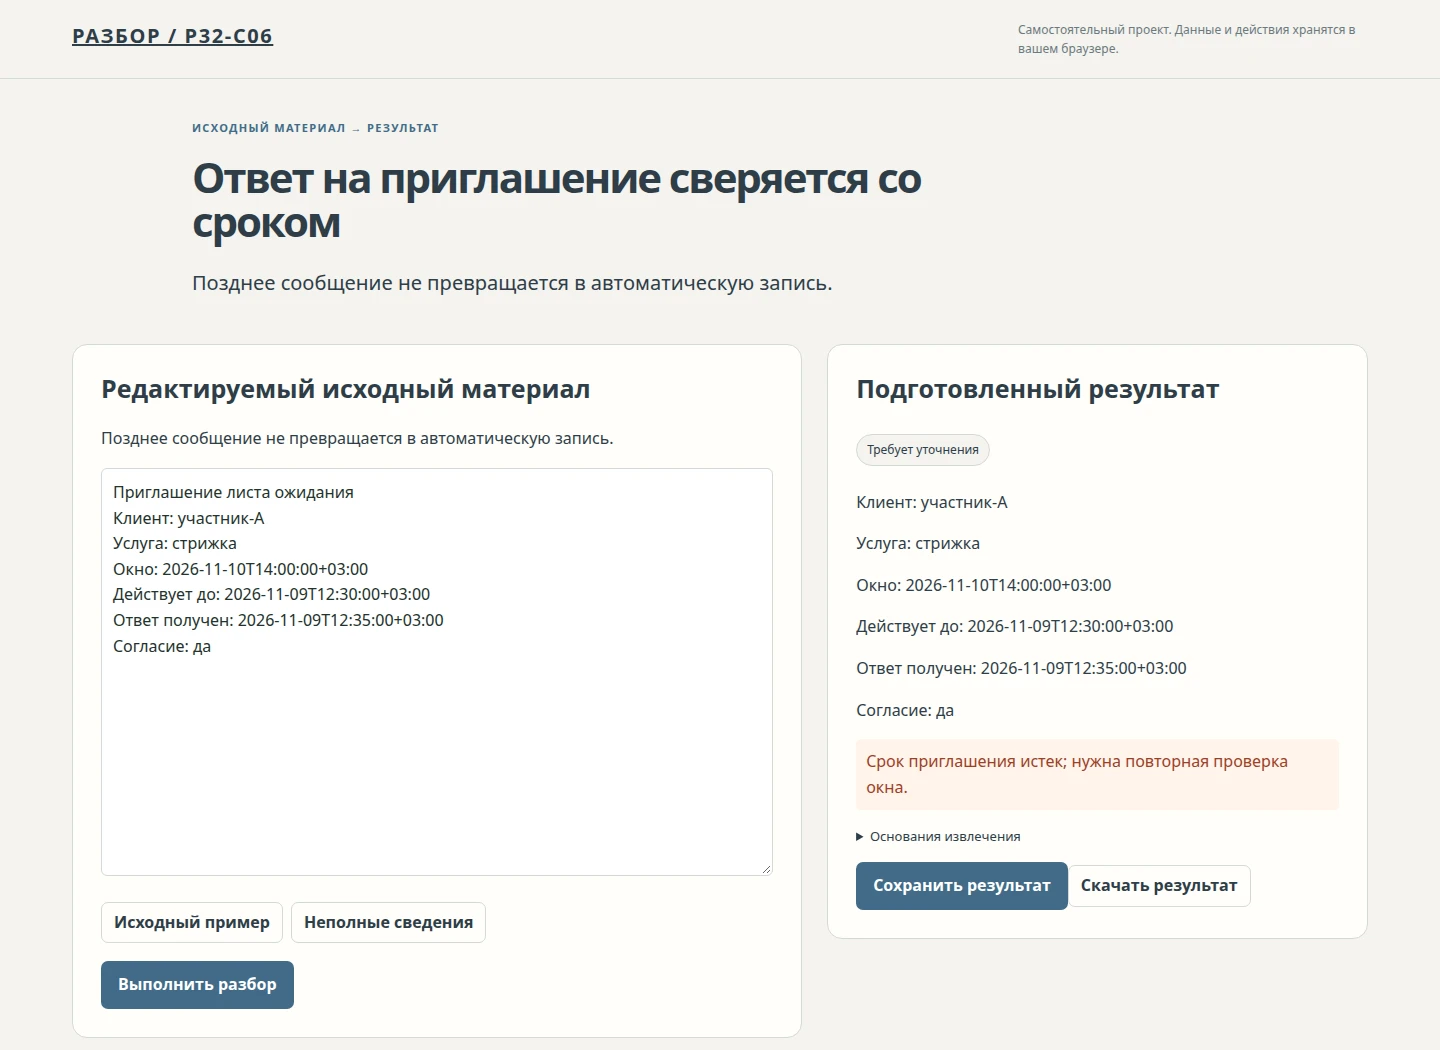Image resolution: width=1440 pixels, height=1050 pixels.
Task: Open the РАЗБОР / P32-C06 header link
Action: [x=172, y=36]
